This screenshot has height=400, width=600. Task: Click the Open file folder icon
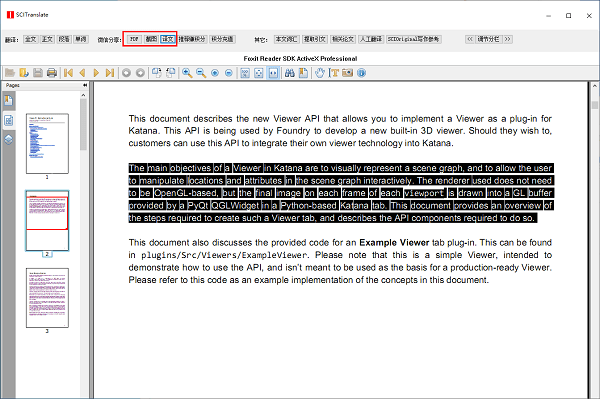pyautogui.click(x=8, y=73)
